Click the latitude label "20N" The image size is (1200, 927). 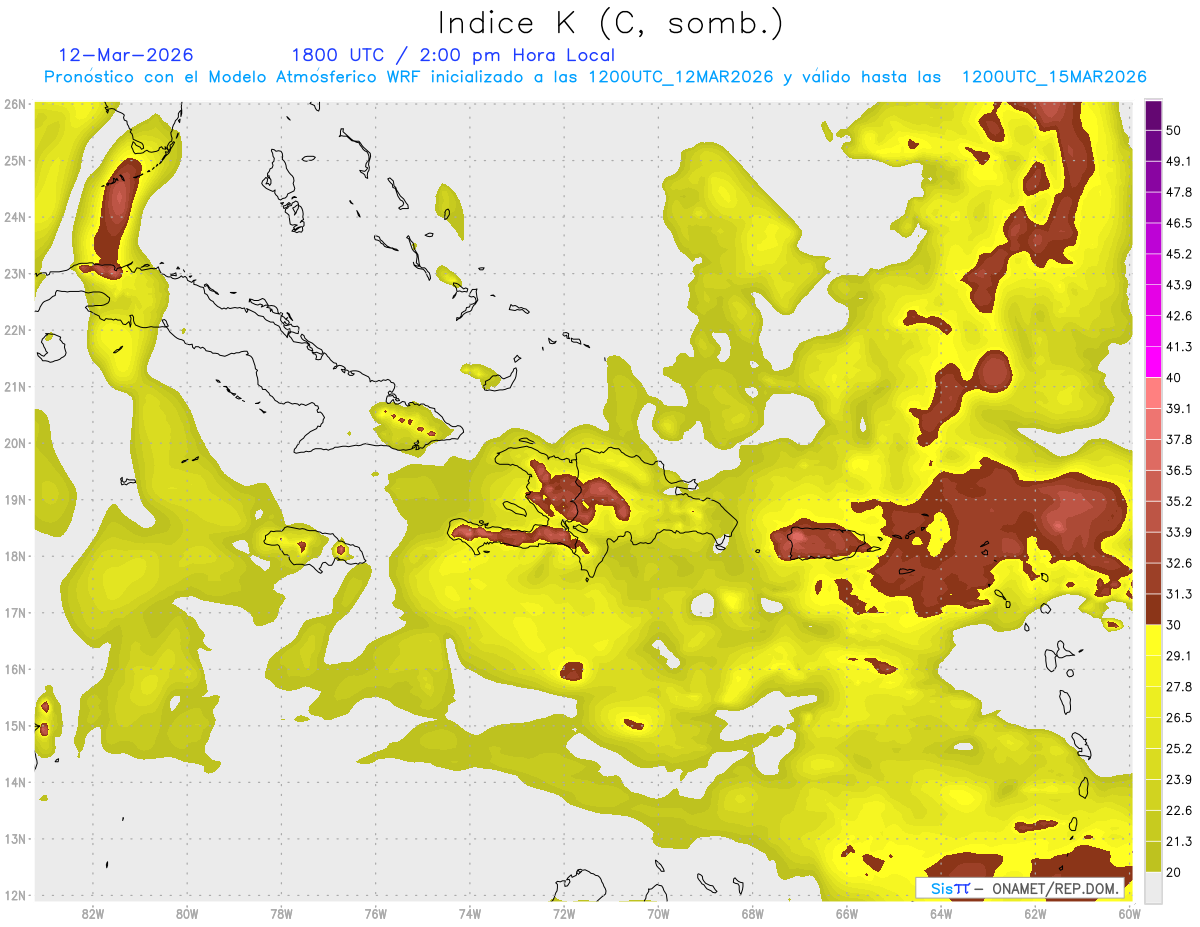click(x=15, y=443)
